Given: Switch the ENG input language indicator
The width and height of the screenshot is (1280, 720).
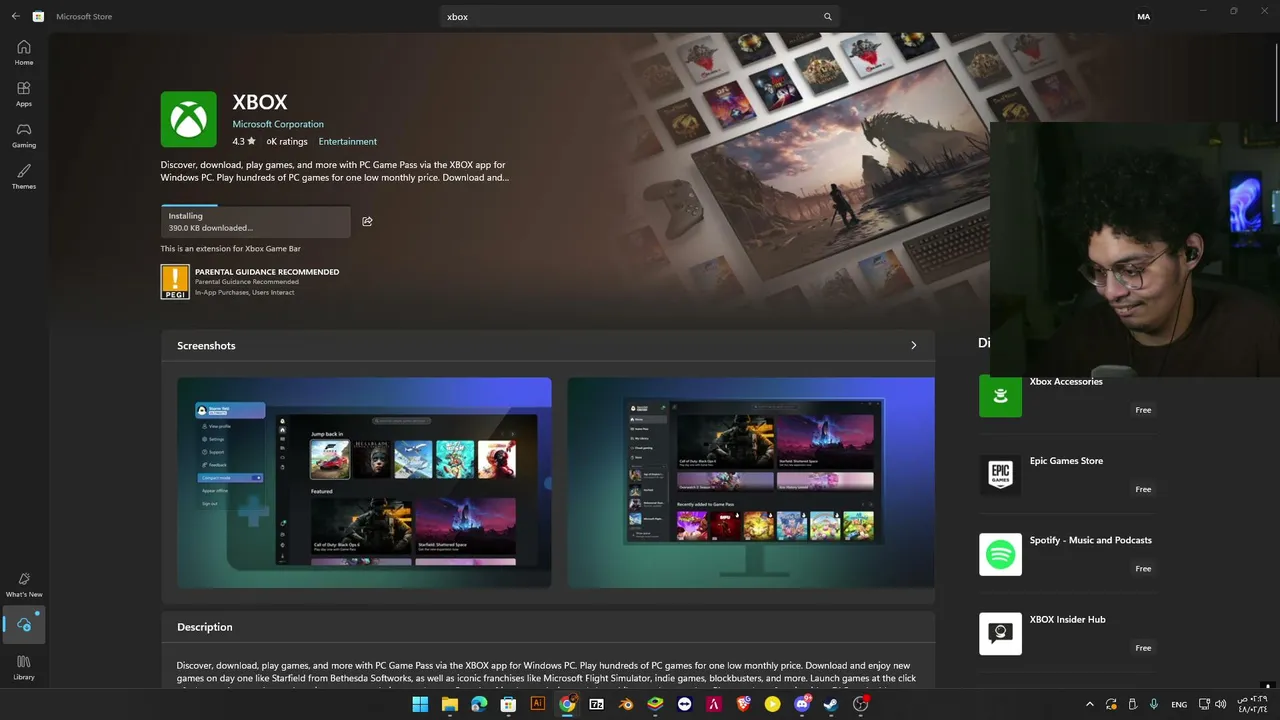Looking at the screenshot, I should pyautogui.click(x=1179, y=704).
